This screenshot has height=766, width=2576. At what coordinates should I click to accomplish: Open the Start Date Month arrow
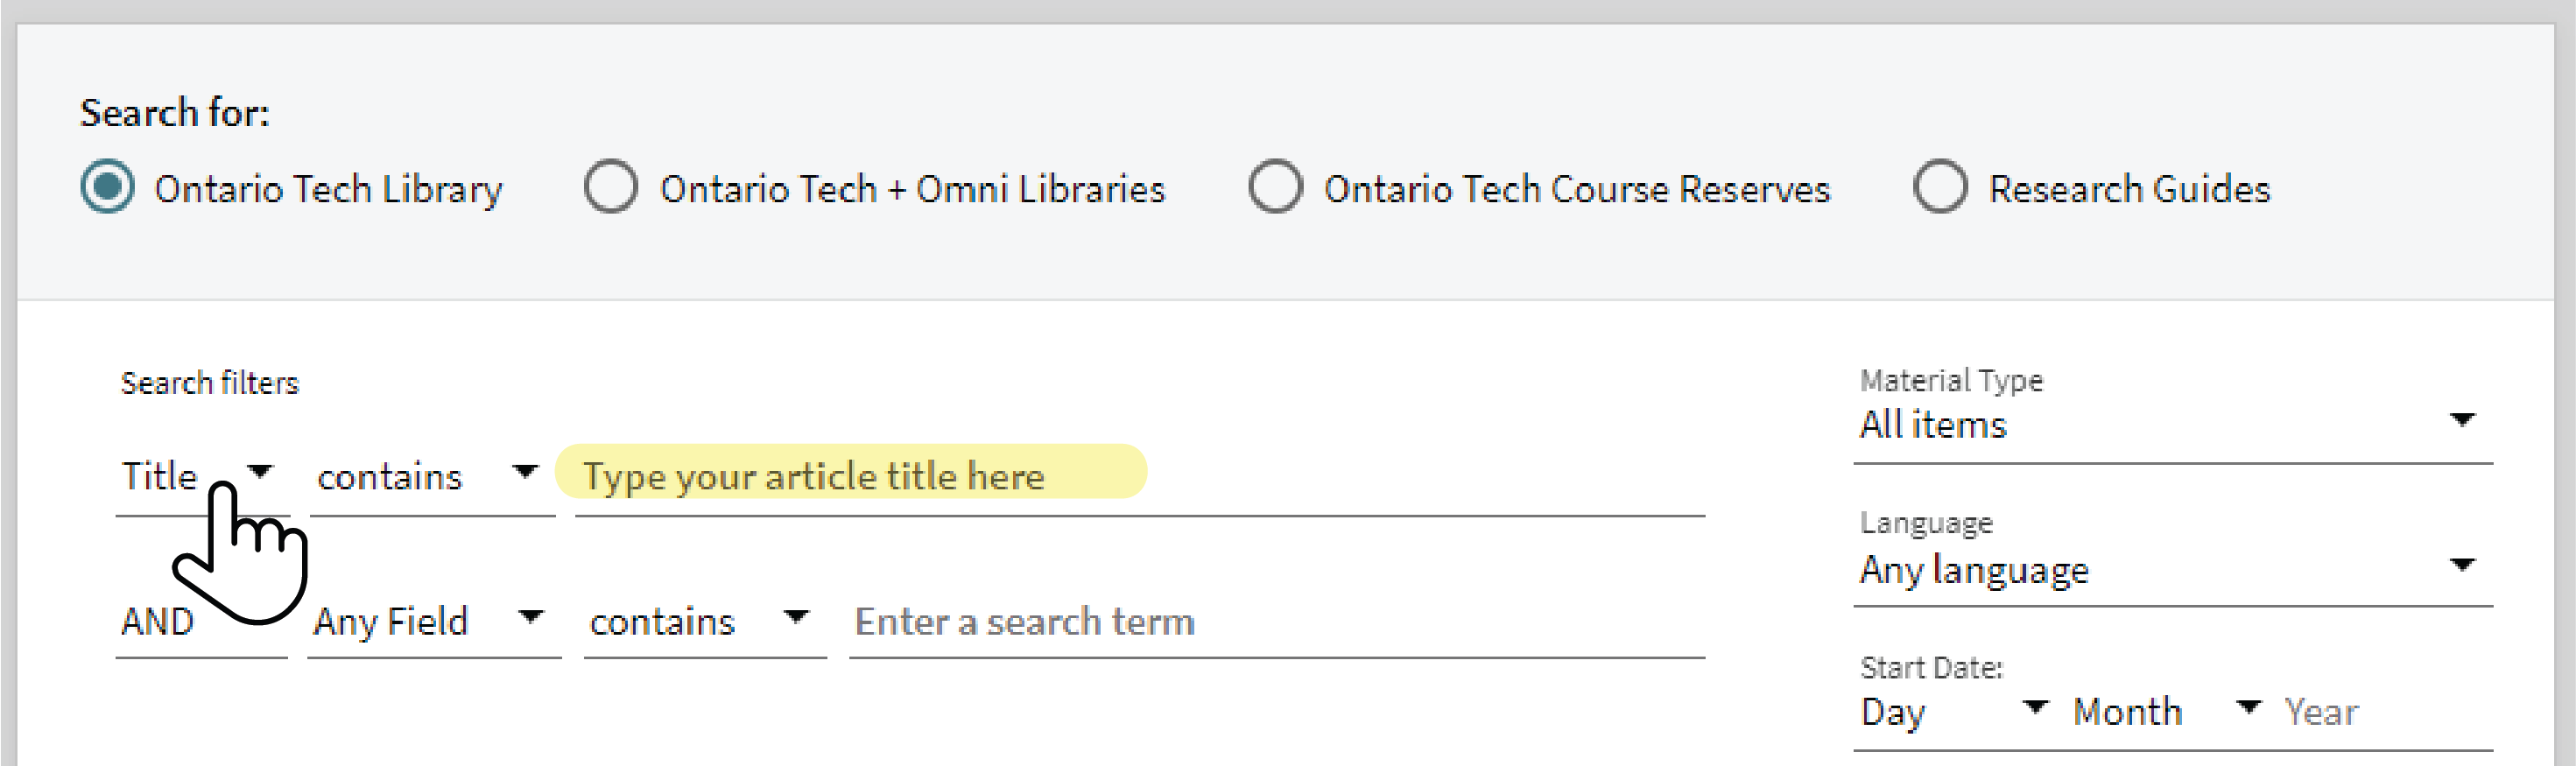click(x=2248, y=707)
